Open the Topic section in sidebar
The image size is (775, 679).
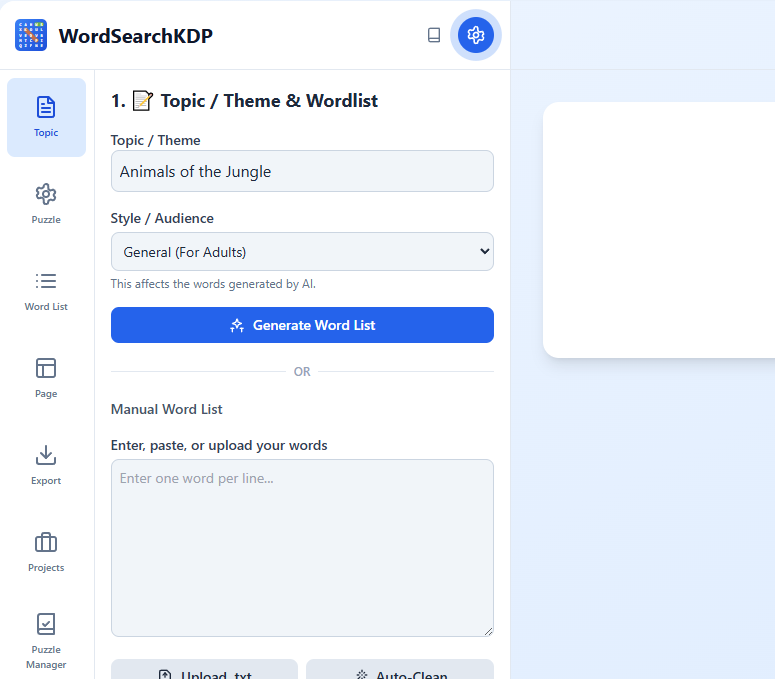point(46,117)
